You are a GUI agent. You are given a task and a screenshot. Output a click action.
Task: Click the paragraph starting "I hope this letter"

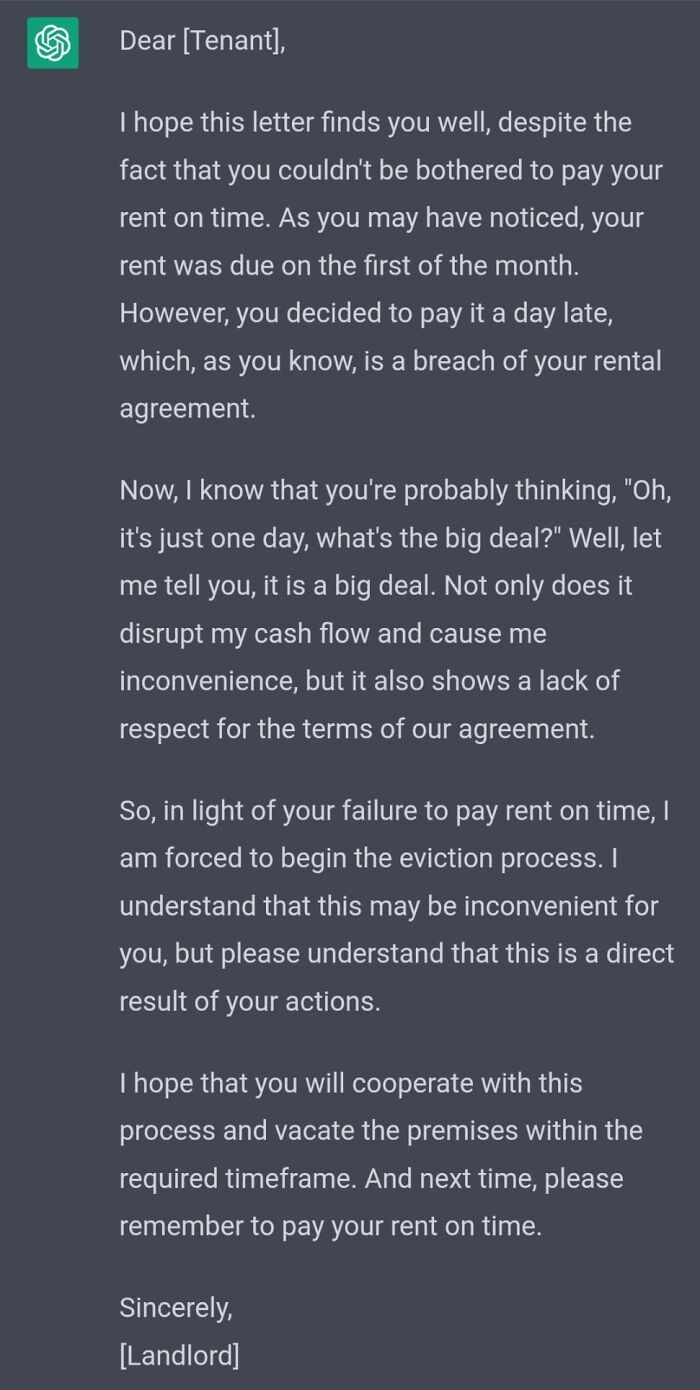pos(390,265)
